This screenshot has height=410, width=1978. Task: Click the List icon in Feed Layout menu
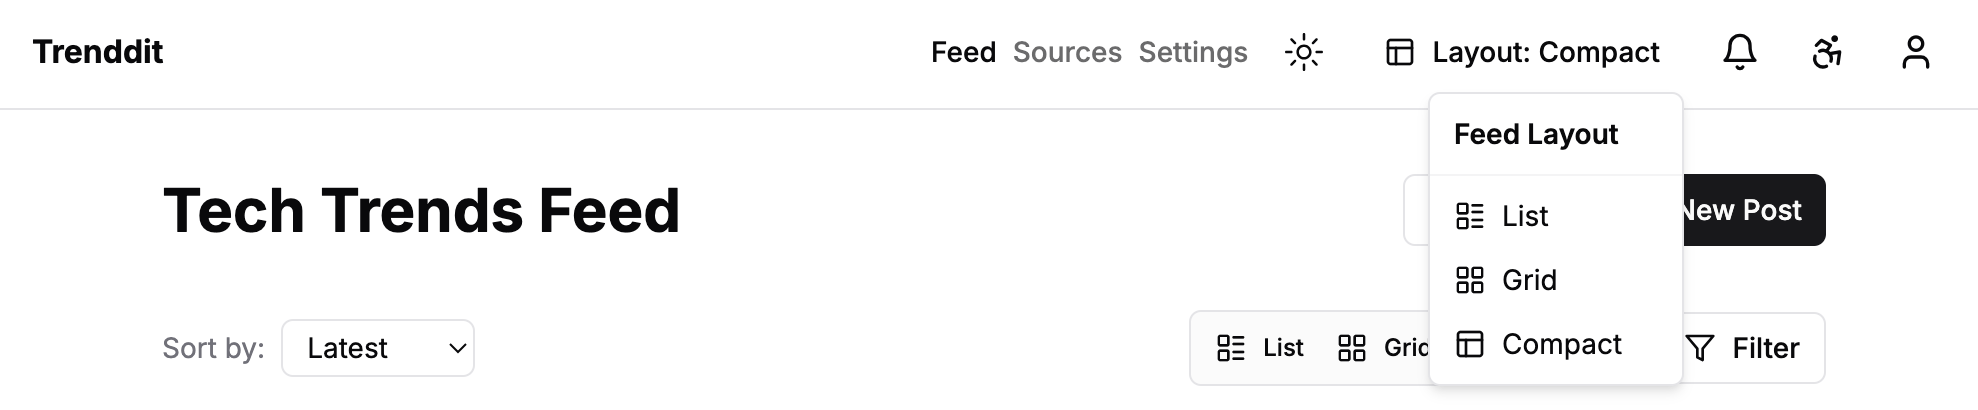point(1469,216)
